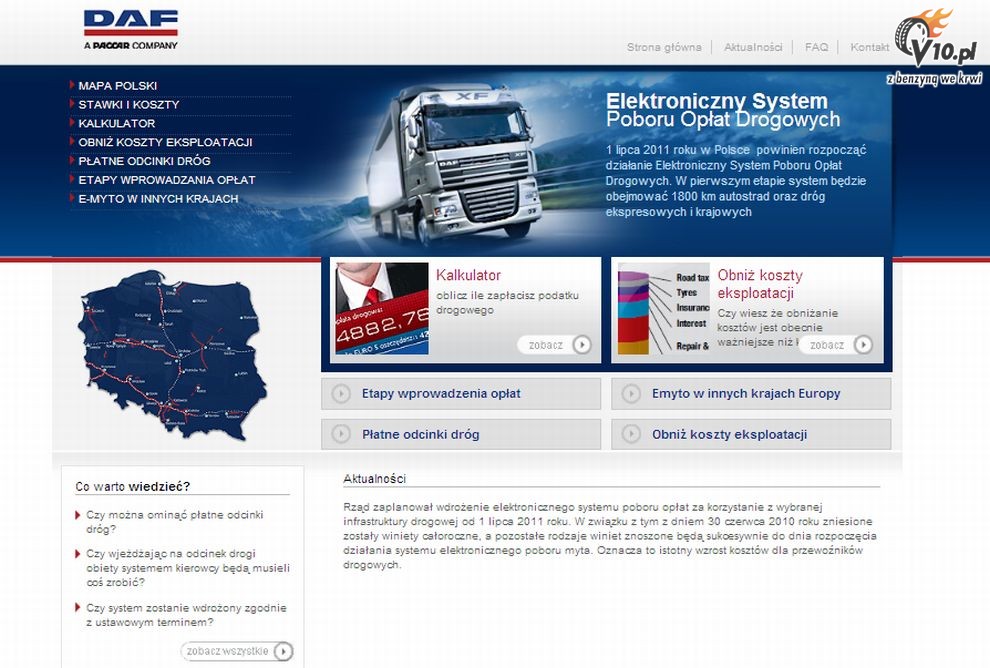Open OBNIŻ KOSZTY EKSPLOATACJI menu entry
The height and width of the screenshot is (668, 990).
click(x=165, y=143)
